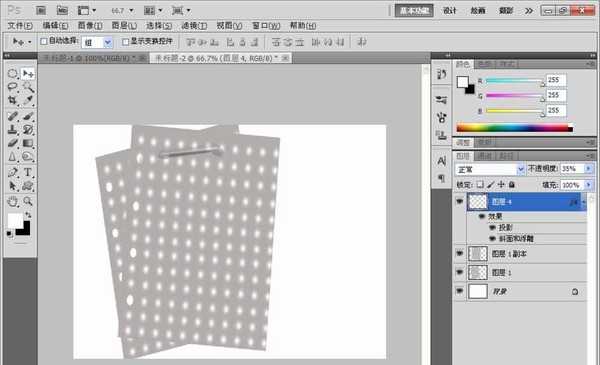Select the Clone Stamp tool
This screenshot has height=365, width=600.
click(x=13, y=129)
